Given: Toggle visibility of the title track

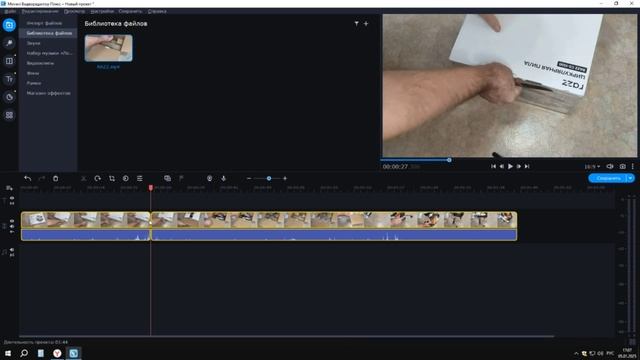Looking at the screenshot, I should tap(12, 198).
